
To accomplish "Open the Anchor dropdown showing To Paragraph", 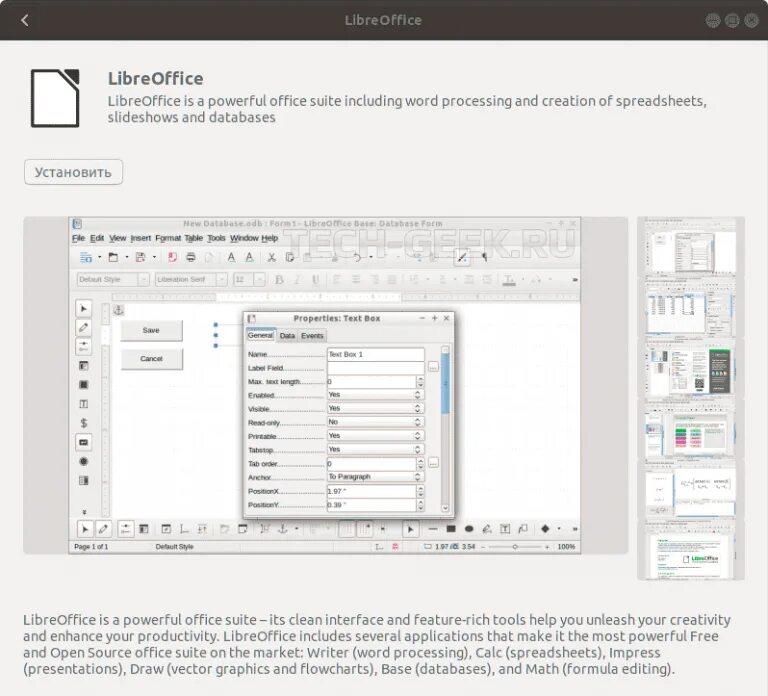I will (375, 477).
